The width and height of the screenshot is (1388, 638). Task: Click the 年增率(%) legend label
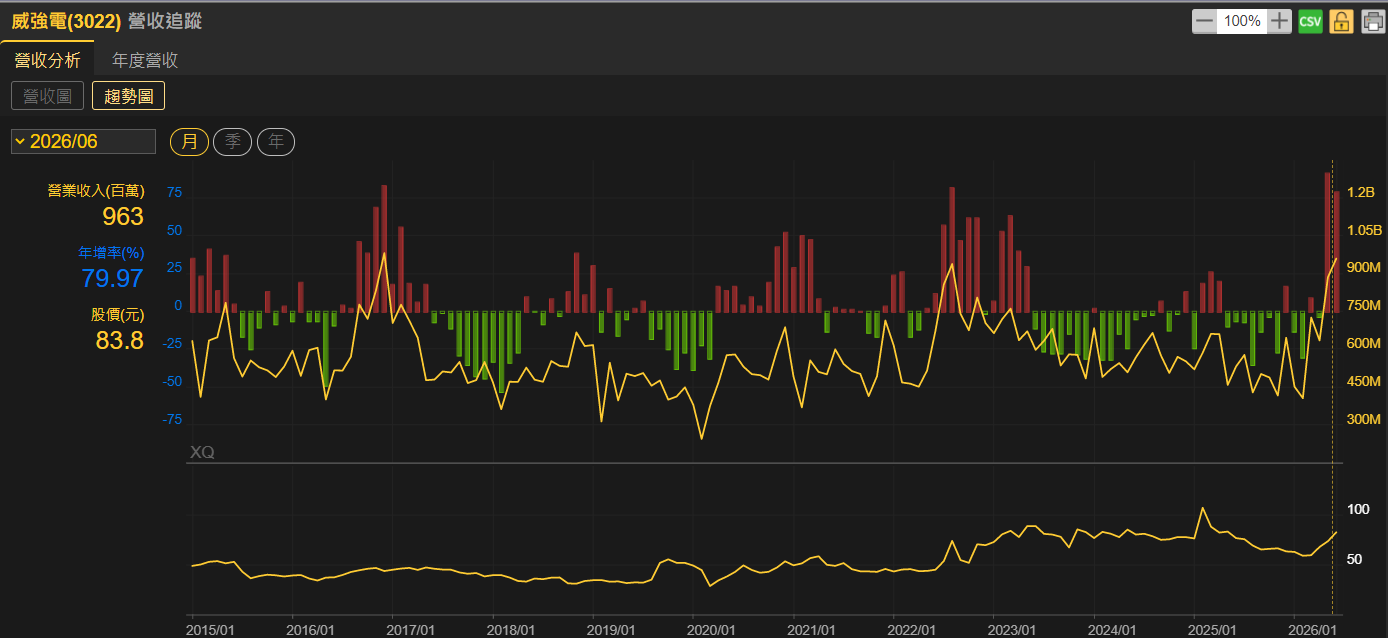click(x=111, y=253)
